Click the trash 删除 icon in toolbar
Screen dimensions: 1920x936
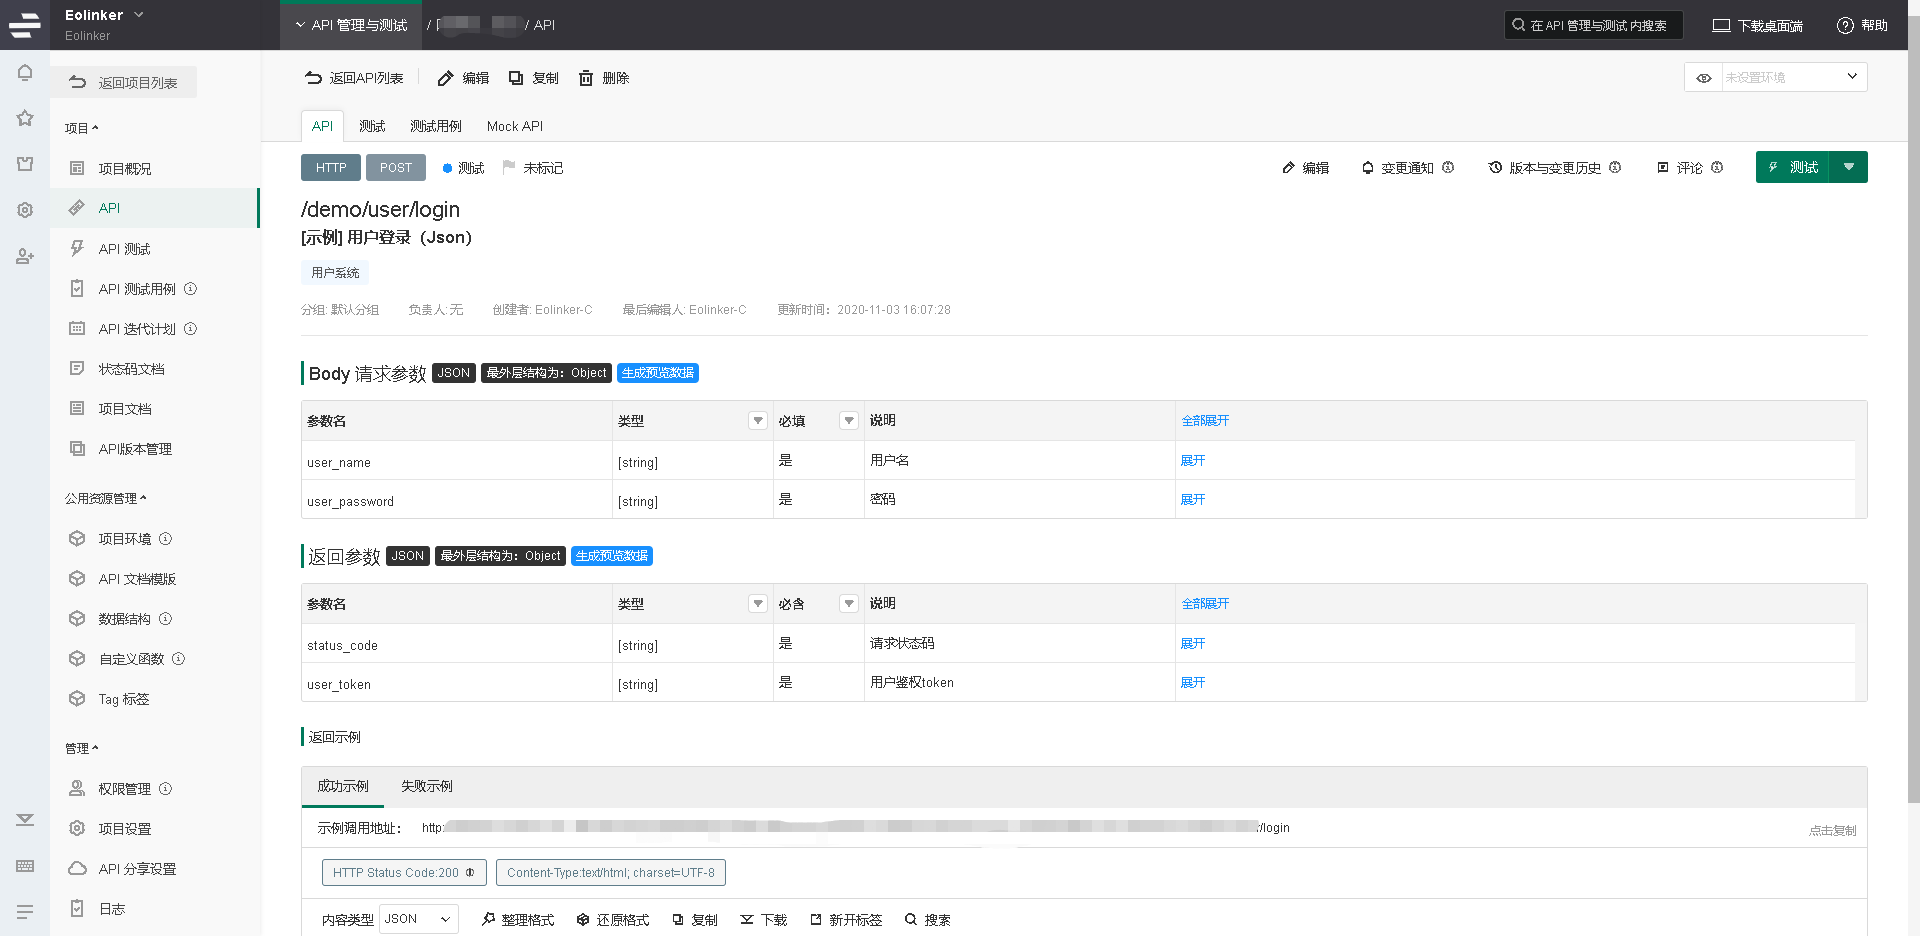pyautogui.click(x=586, y=78)
